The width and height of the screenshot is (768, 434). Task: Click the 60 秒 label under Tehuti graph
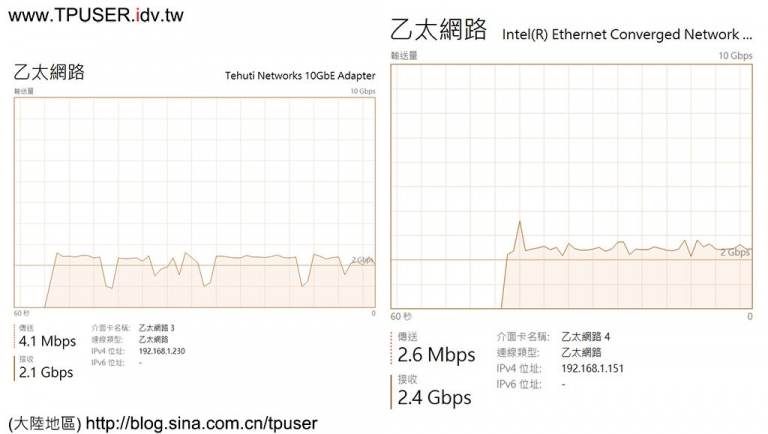22,313
